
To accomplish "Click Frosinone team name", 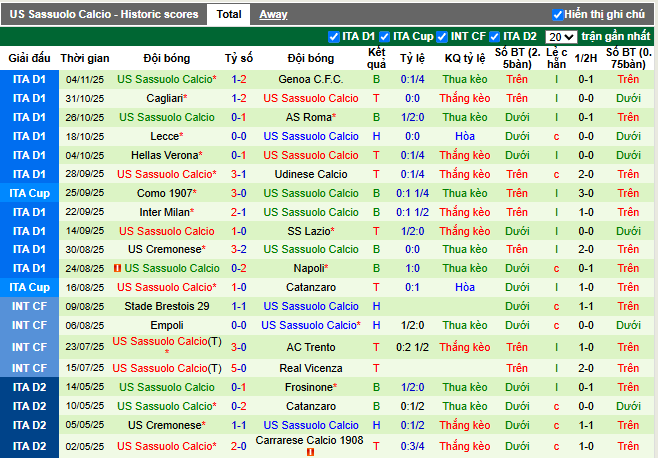I will tap(311, 387).
